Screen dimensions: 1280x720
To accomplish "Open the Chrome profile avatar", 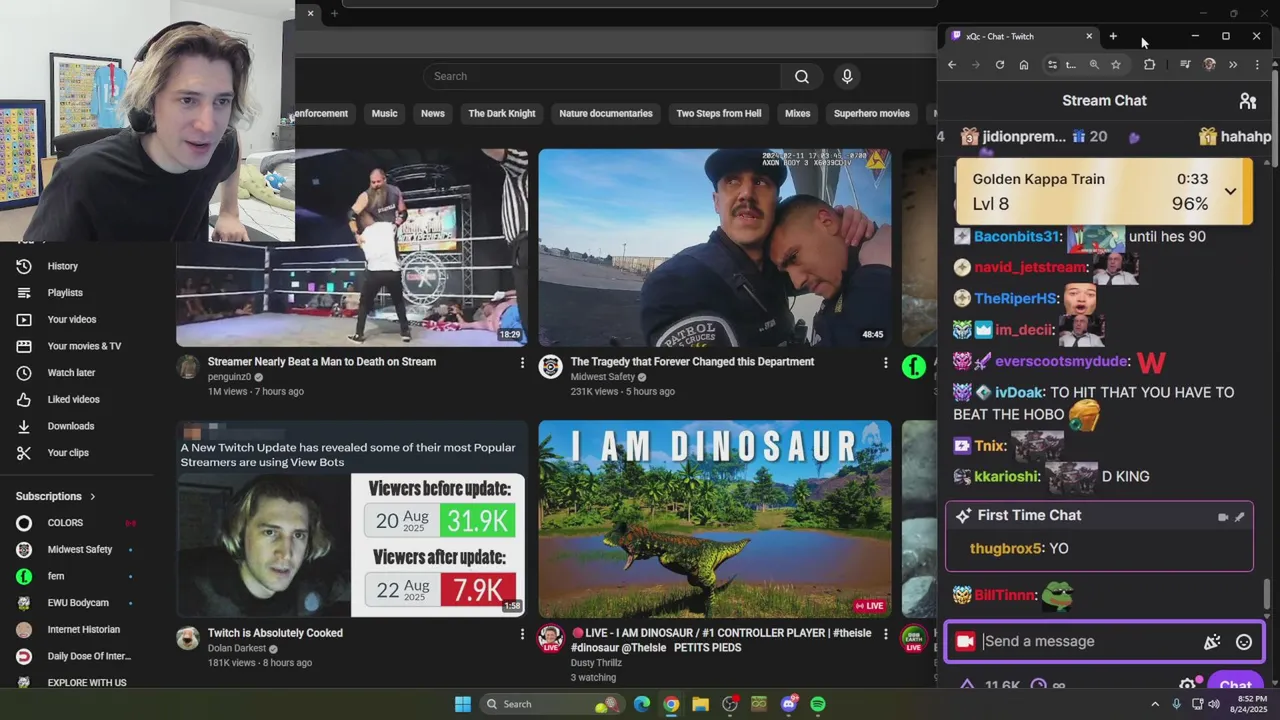I will tap(1209, 65).
